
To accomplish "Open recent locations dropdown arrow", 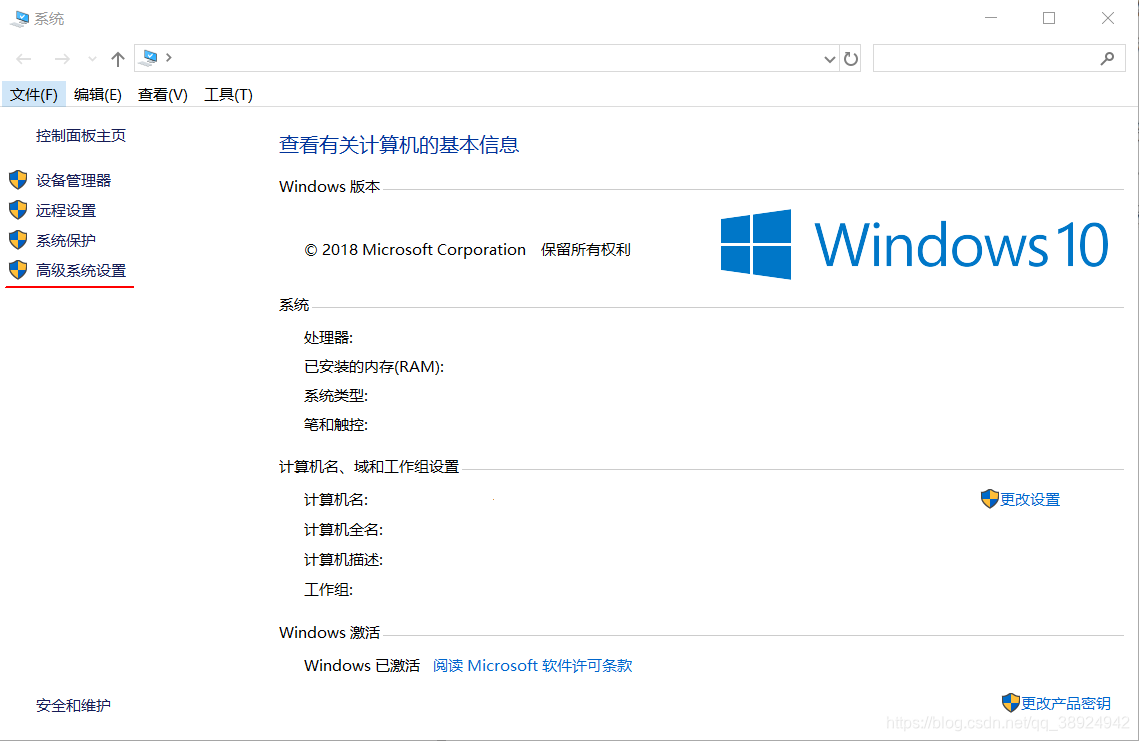I will pyautogui.click(x=92, y=59).
